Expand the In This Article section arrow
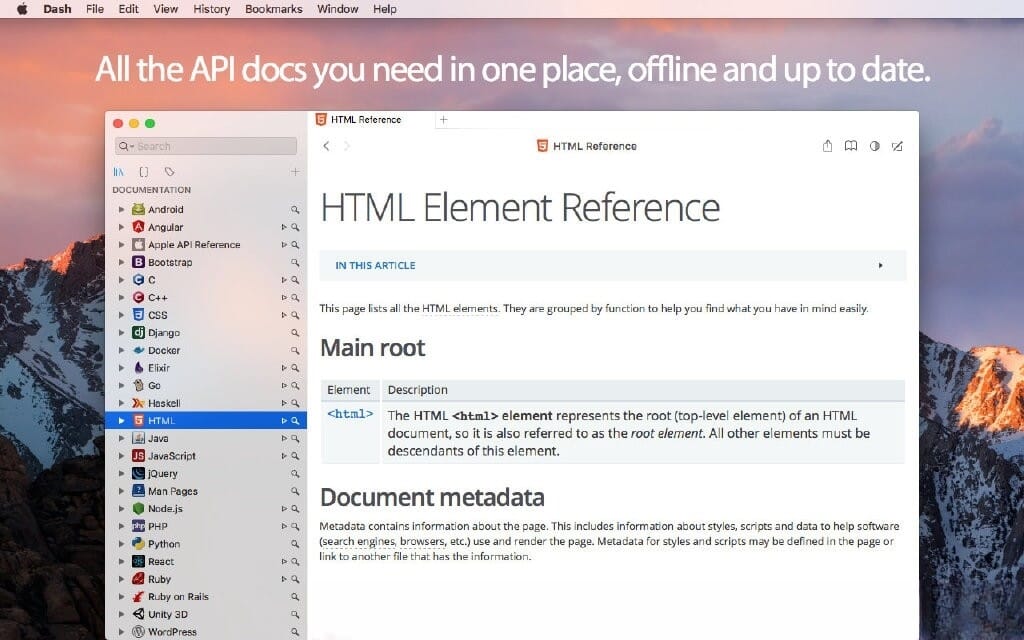1024x640 pixels. point(880,266)
